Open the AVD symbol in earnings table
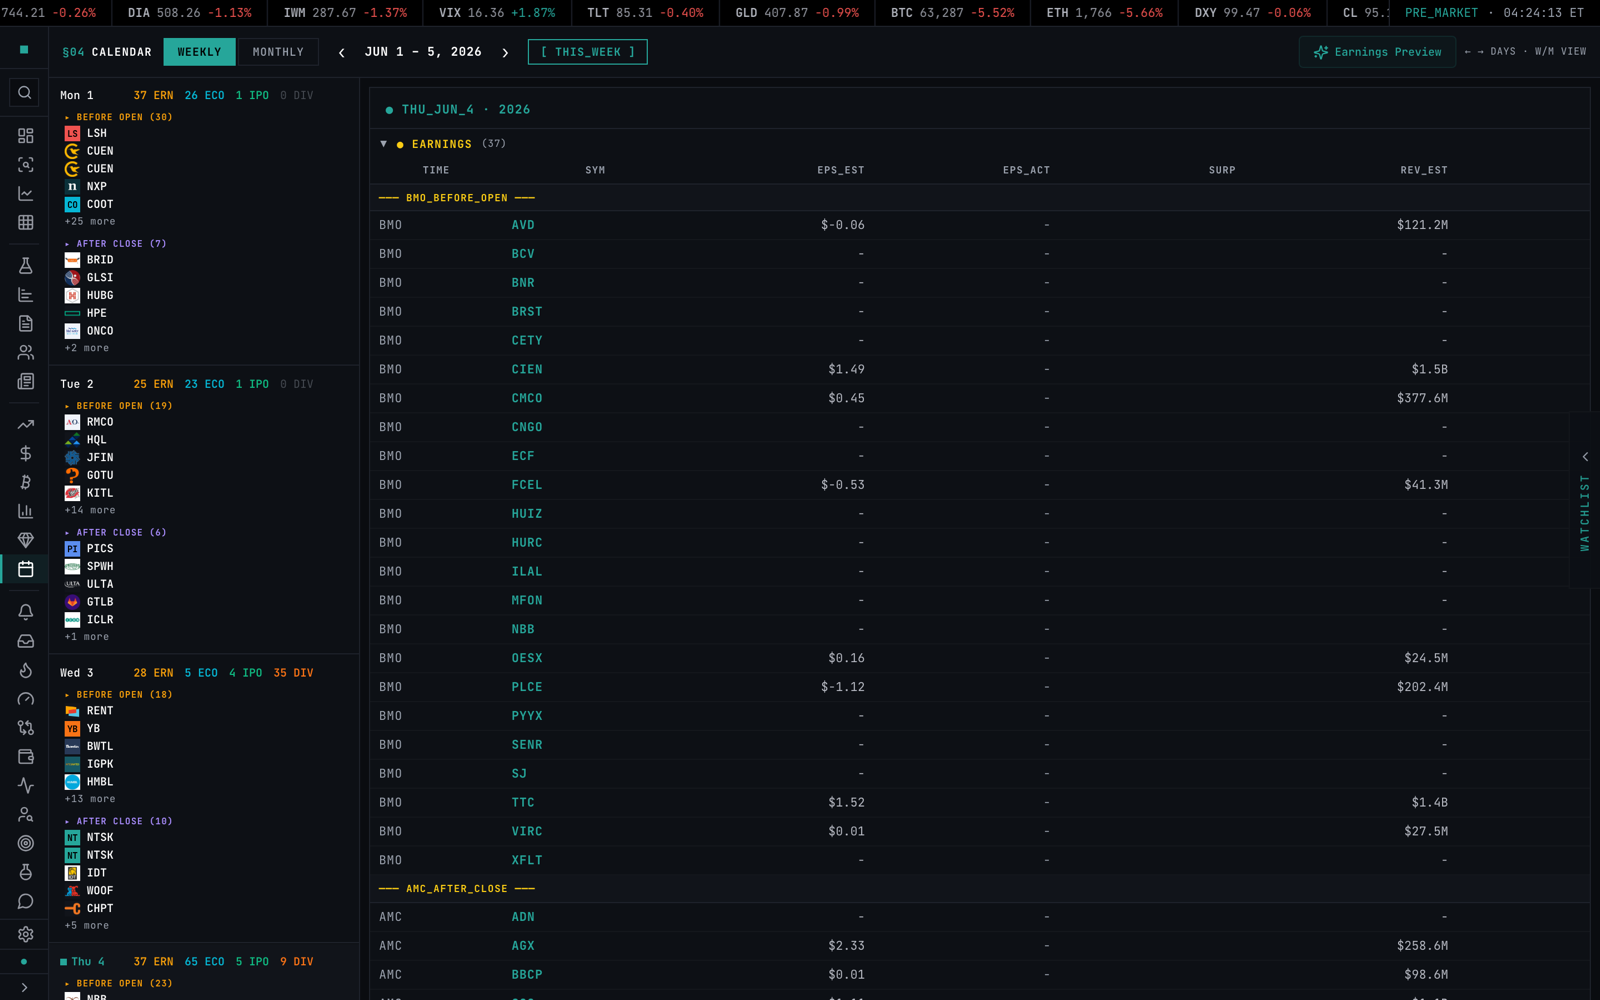This screenshot has height=1000, width=1600. [523, 225]
